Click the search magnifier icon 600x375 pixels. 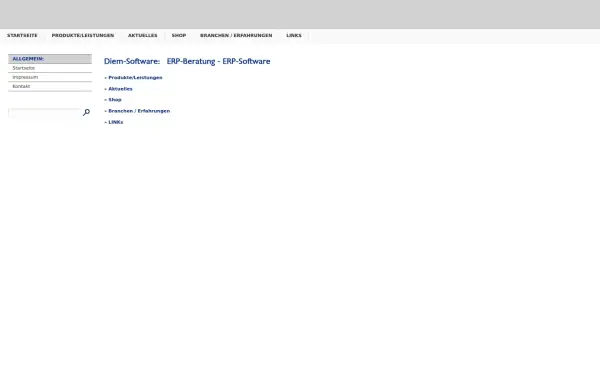coord(86,112)
